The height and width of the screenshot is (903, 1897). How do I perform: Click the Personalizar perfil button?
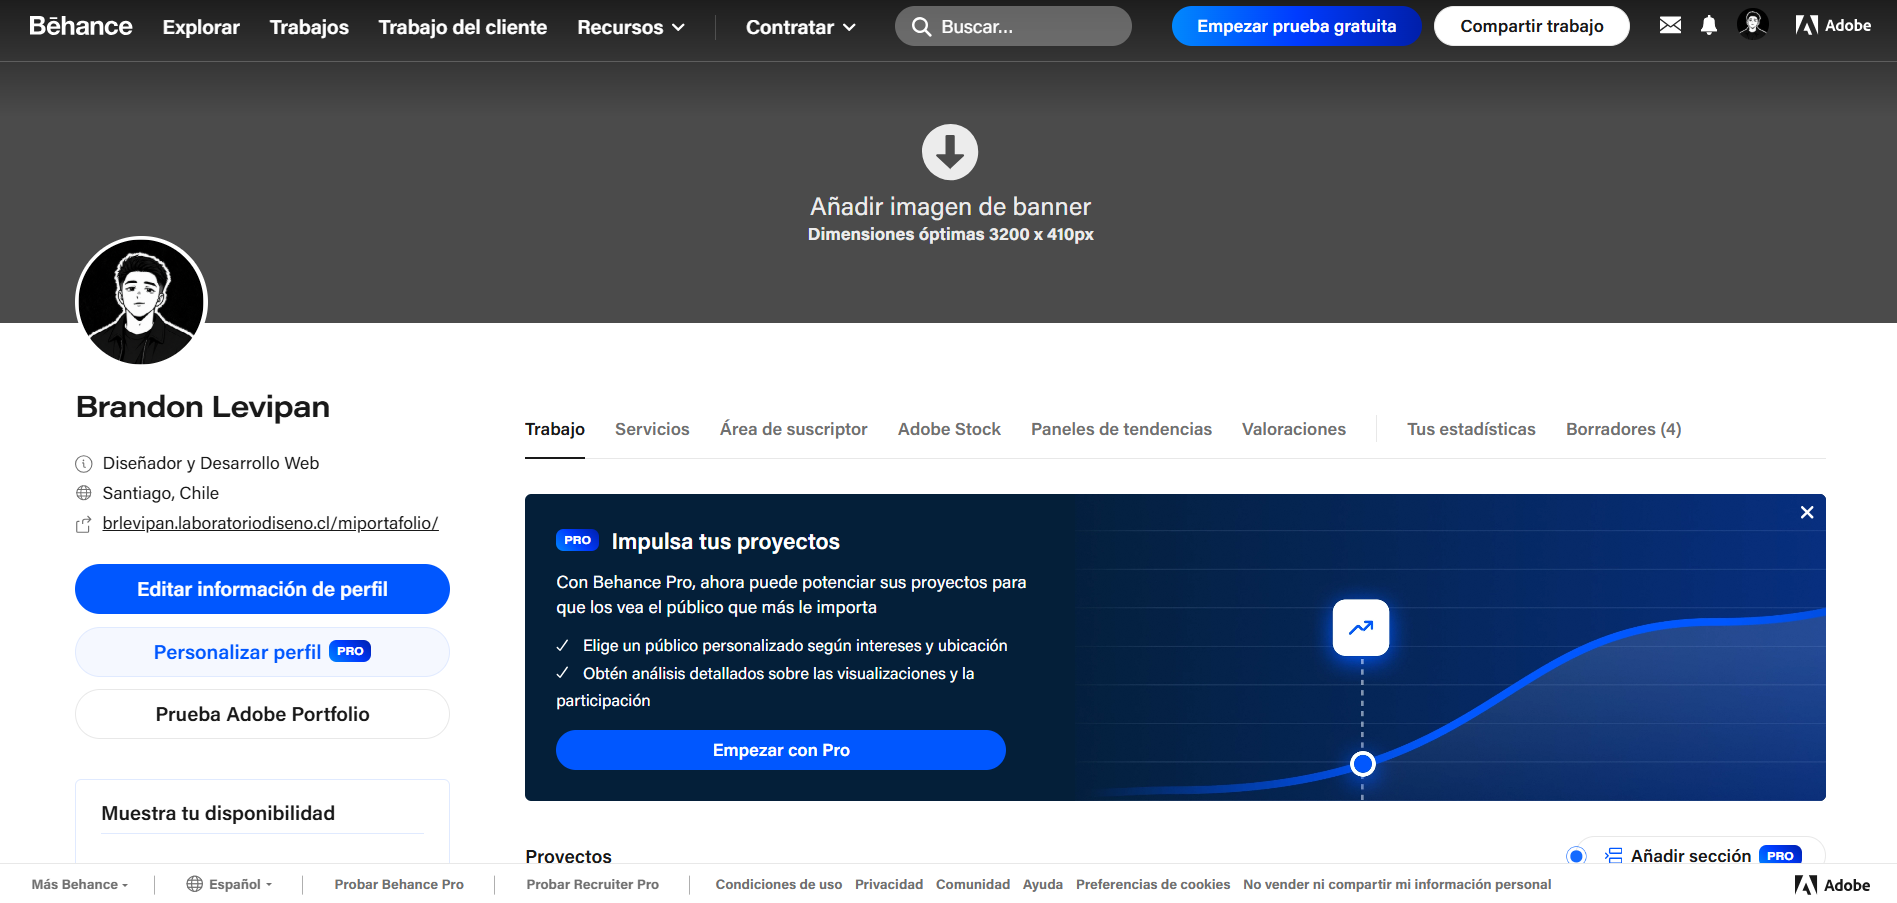(262, 652)
